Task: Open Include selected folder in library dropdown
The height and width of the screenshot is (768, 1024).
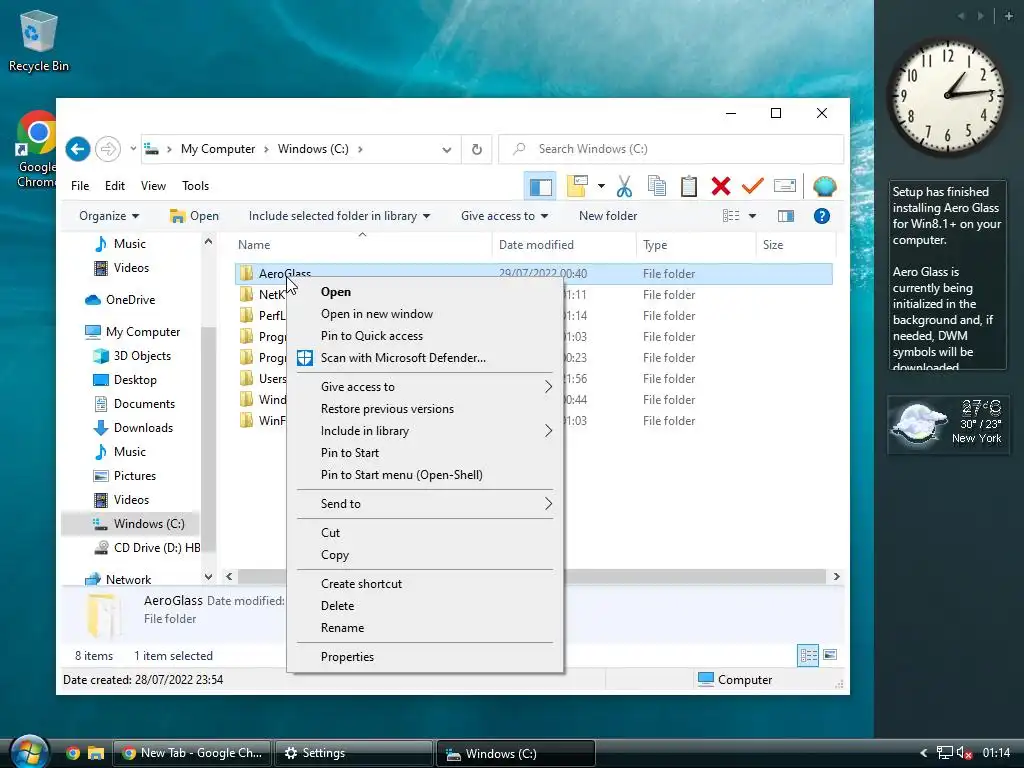Action: (x=339, y=216)
